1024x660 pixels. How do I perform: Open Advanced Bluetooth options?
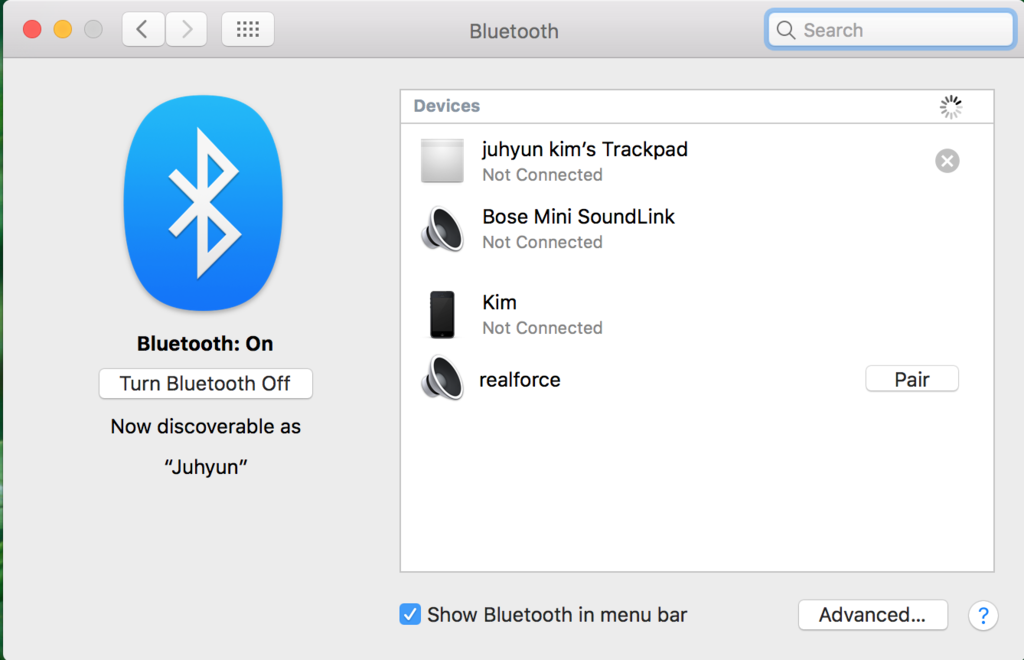pos(872,615)
